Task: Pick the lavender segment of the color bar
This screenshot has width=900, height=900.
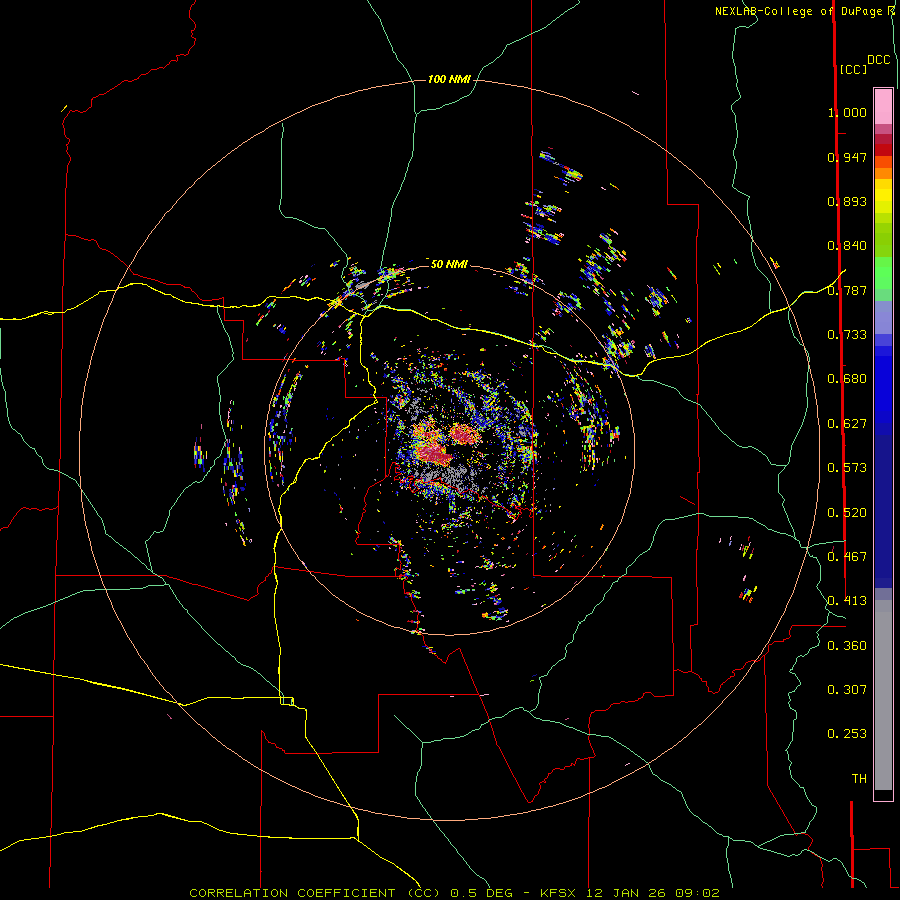Action: click(x=883, y=317)
